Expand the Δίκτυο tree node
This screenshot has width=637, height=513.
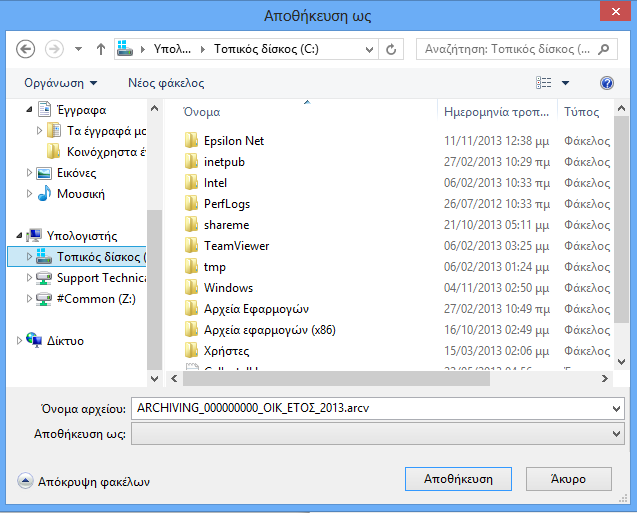[x=19, y=341]
